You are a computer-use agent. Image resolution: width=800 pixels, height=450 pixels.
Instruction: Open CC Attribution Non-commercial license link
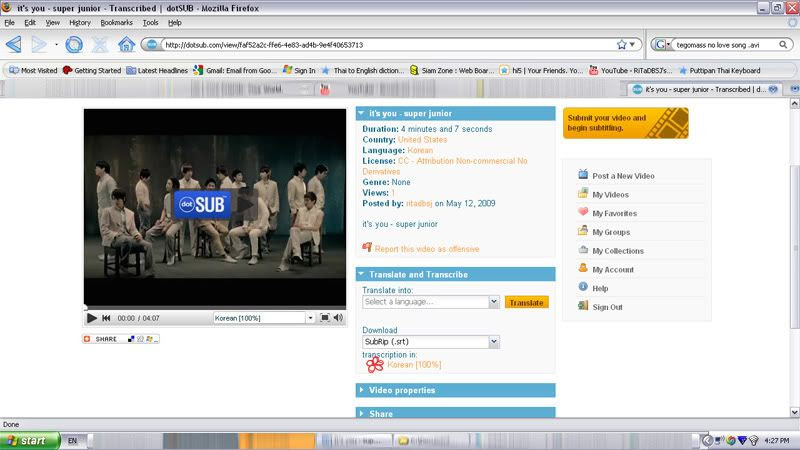pyautogui.click(x=445, y=166)
